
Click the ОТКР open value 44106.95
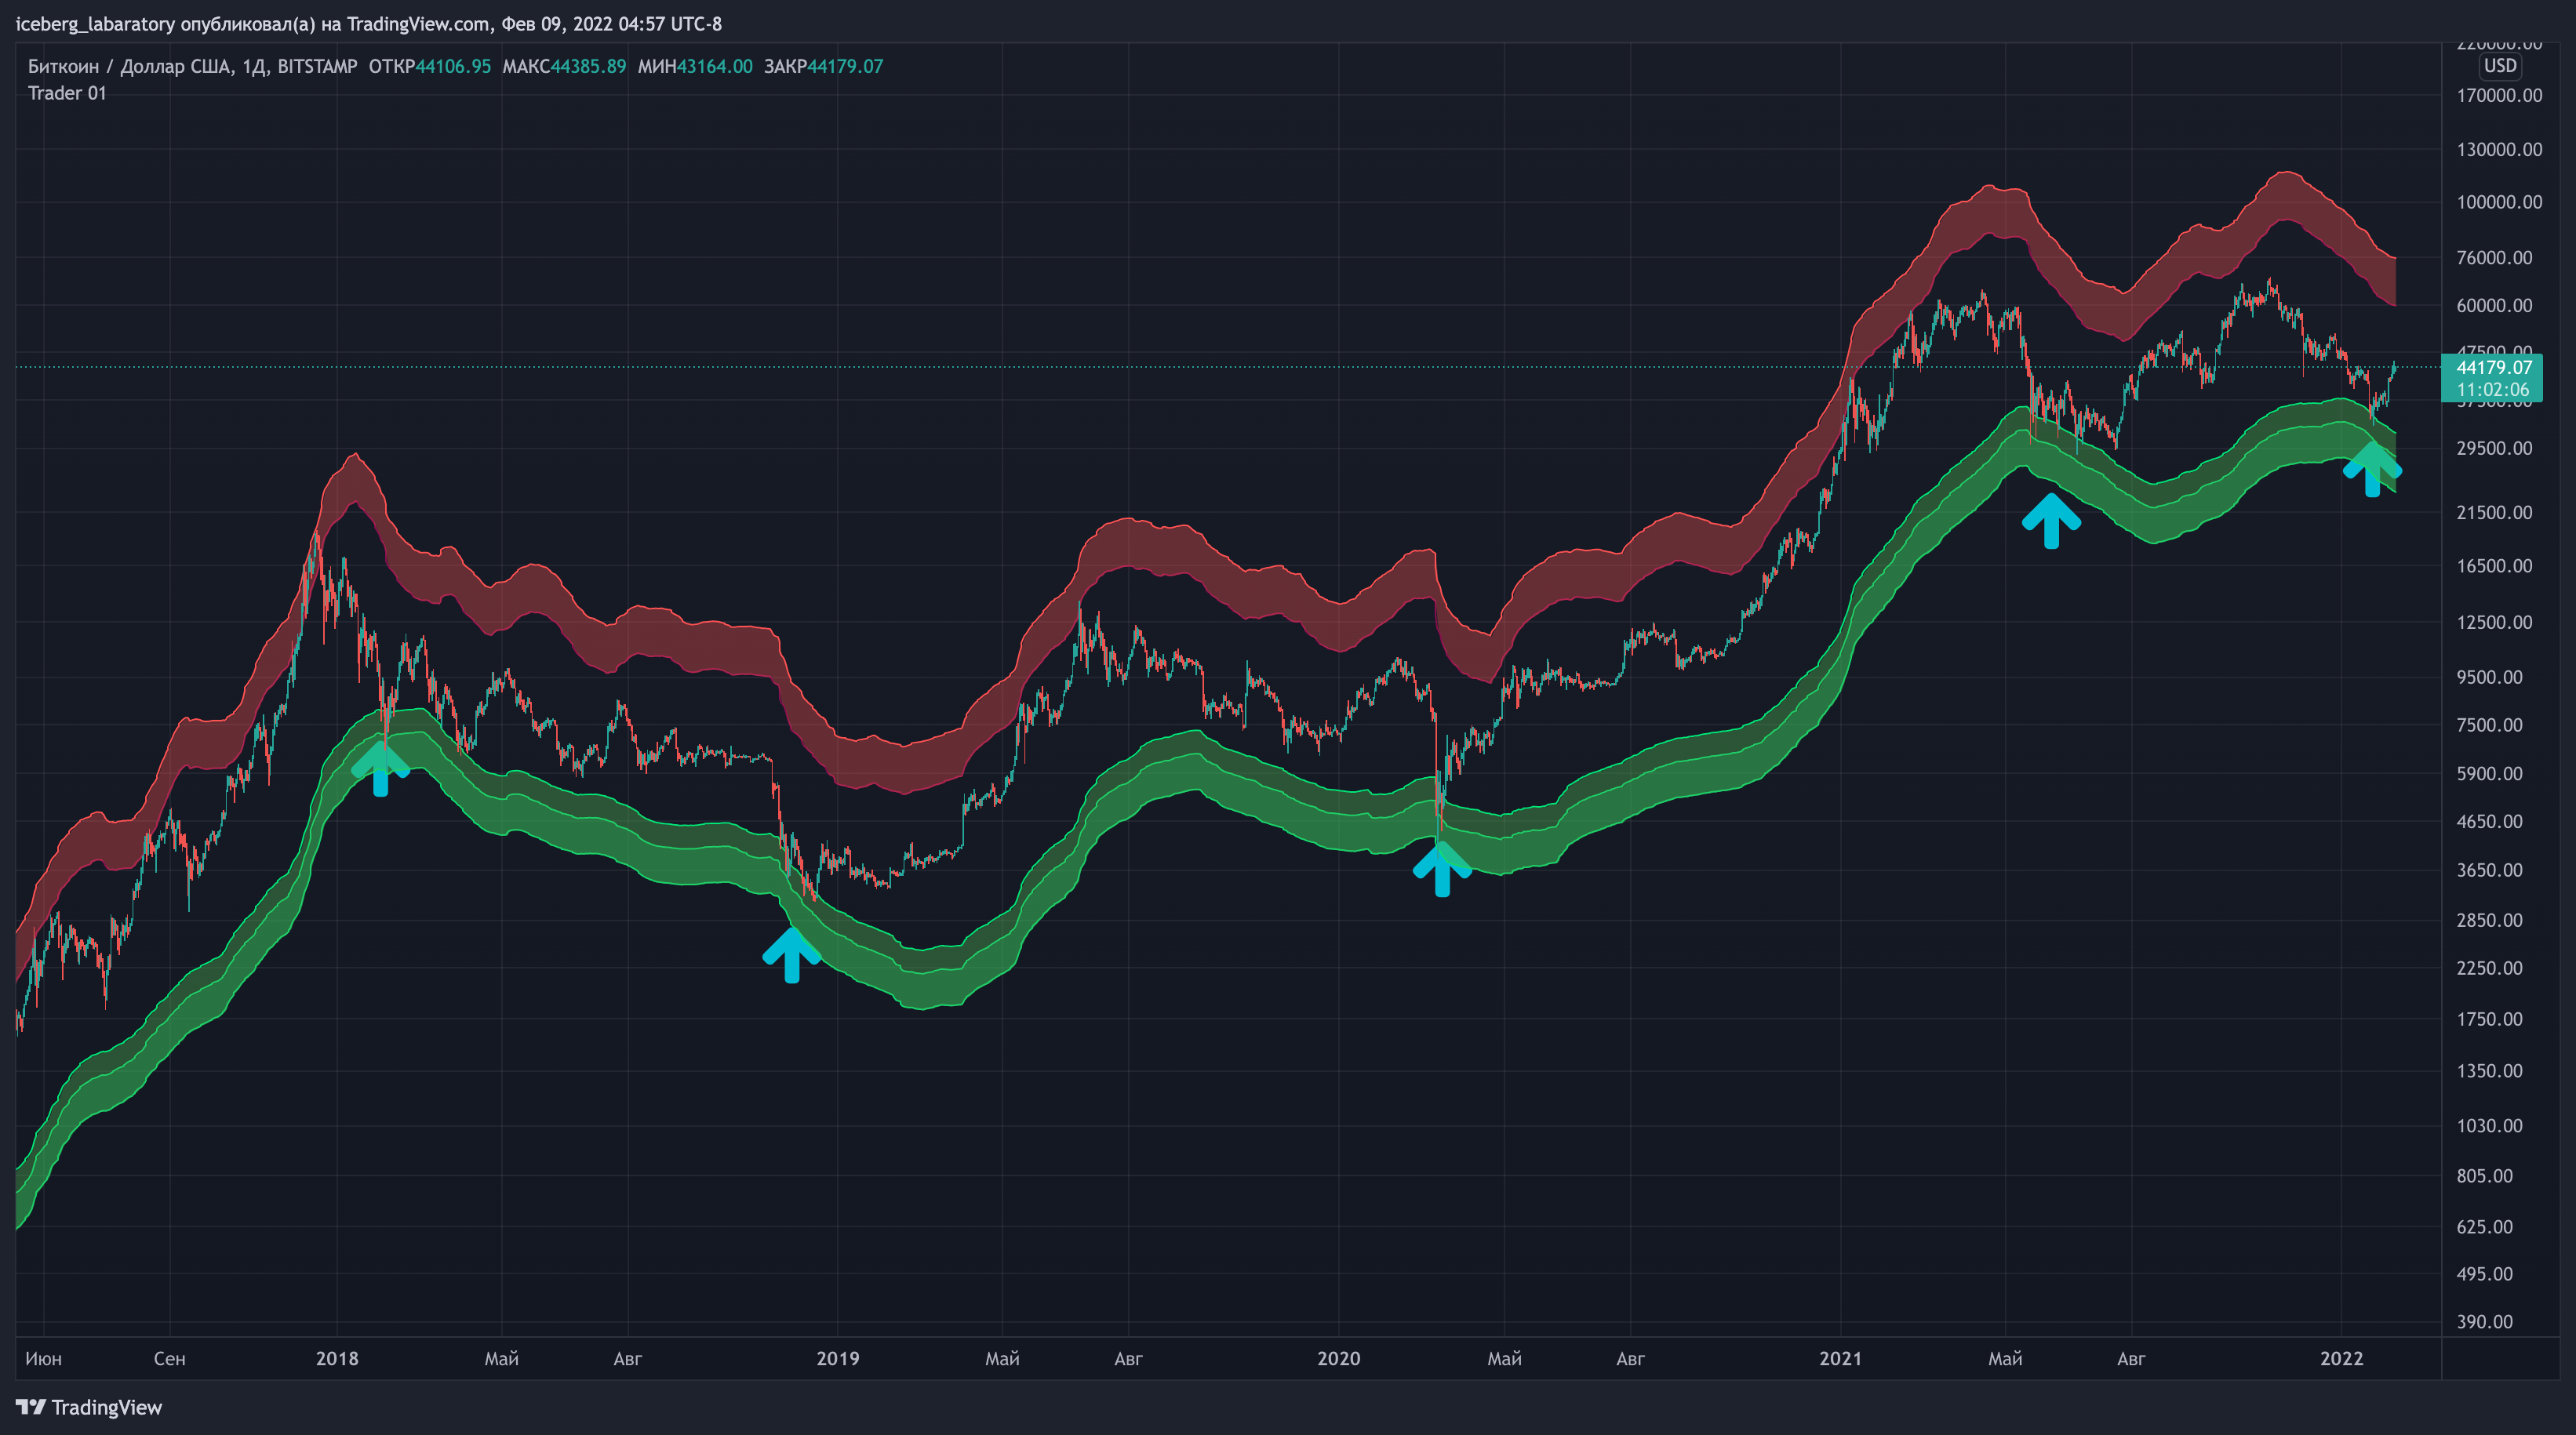point(453,66)
